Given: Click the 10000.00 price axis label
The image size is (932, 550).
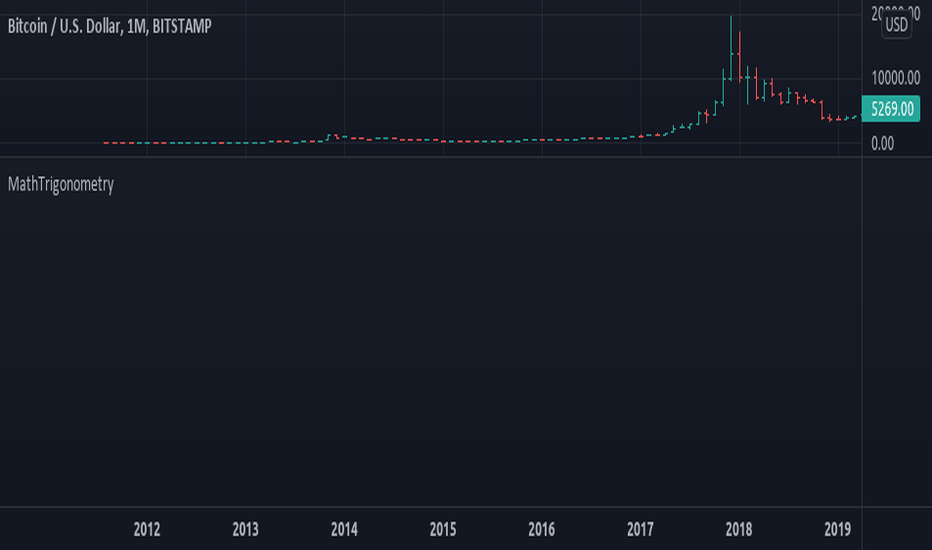Looking at the screenshot, I should tap(896, 78).
